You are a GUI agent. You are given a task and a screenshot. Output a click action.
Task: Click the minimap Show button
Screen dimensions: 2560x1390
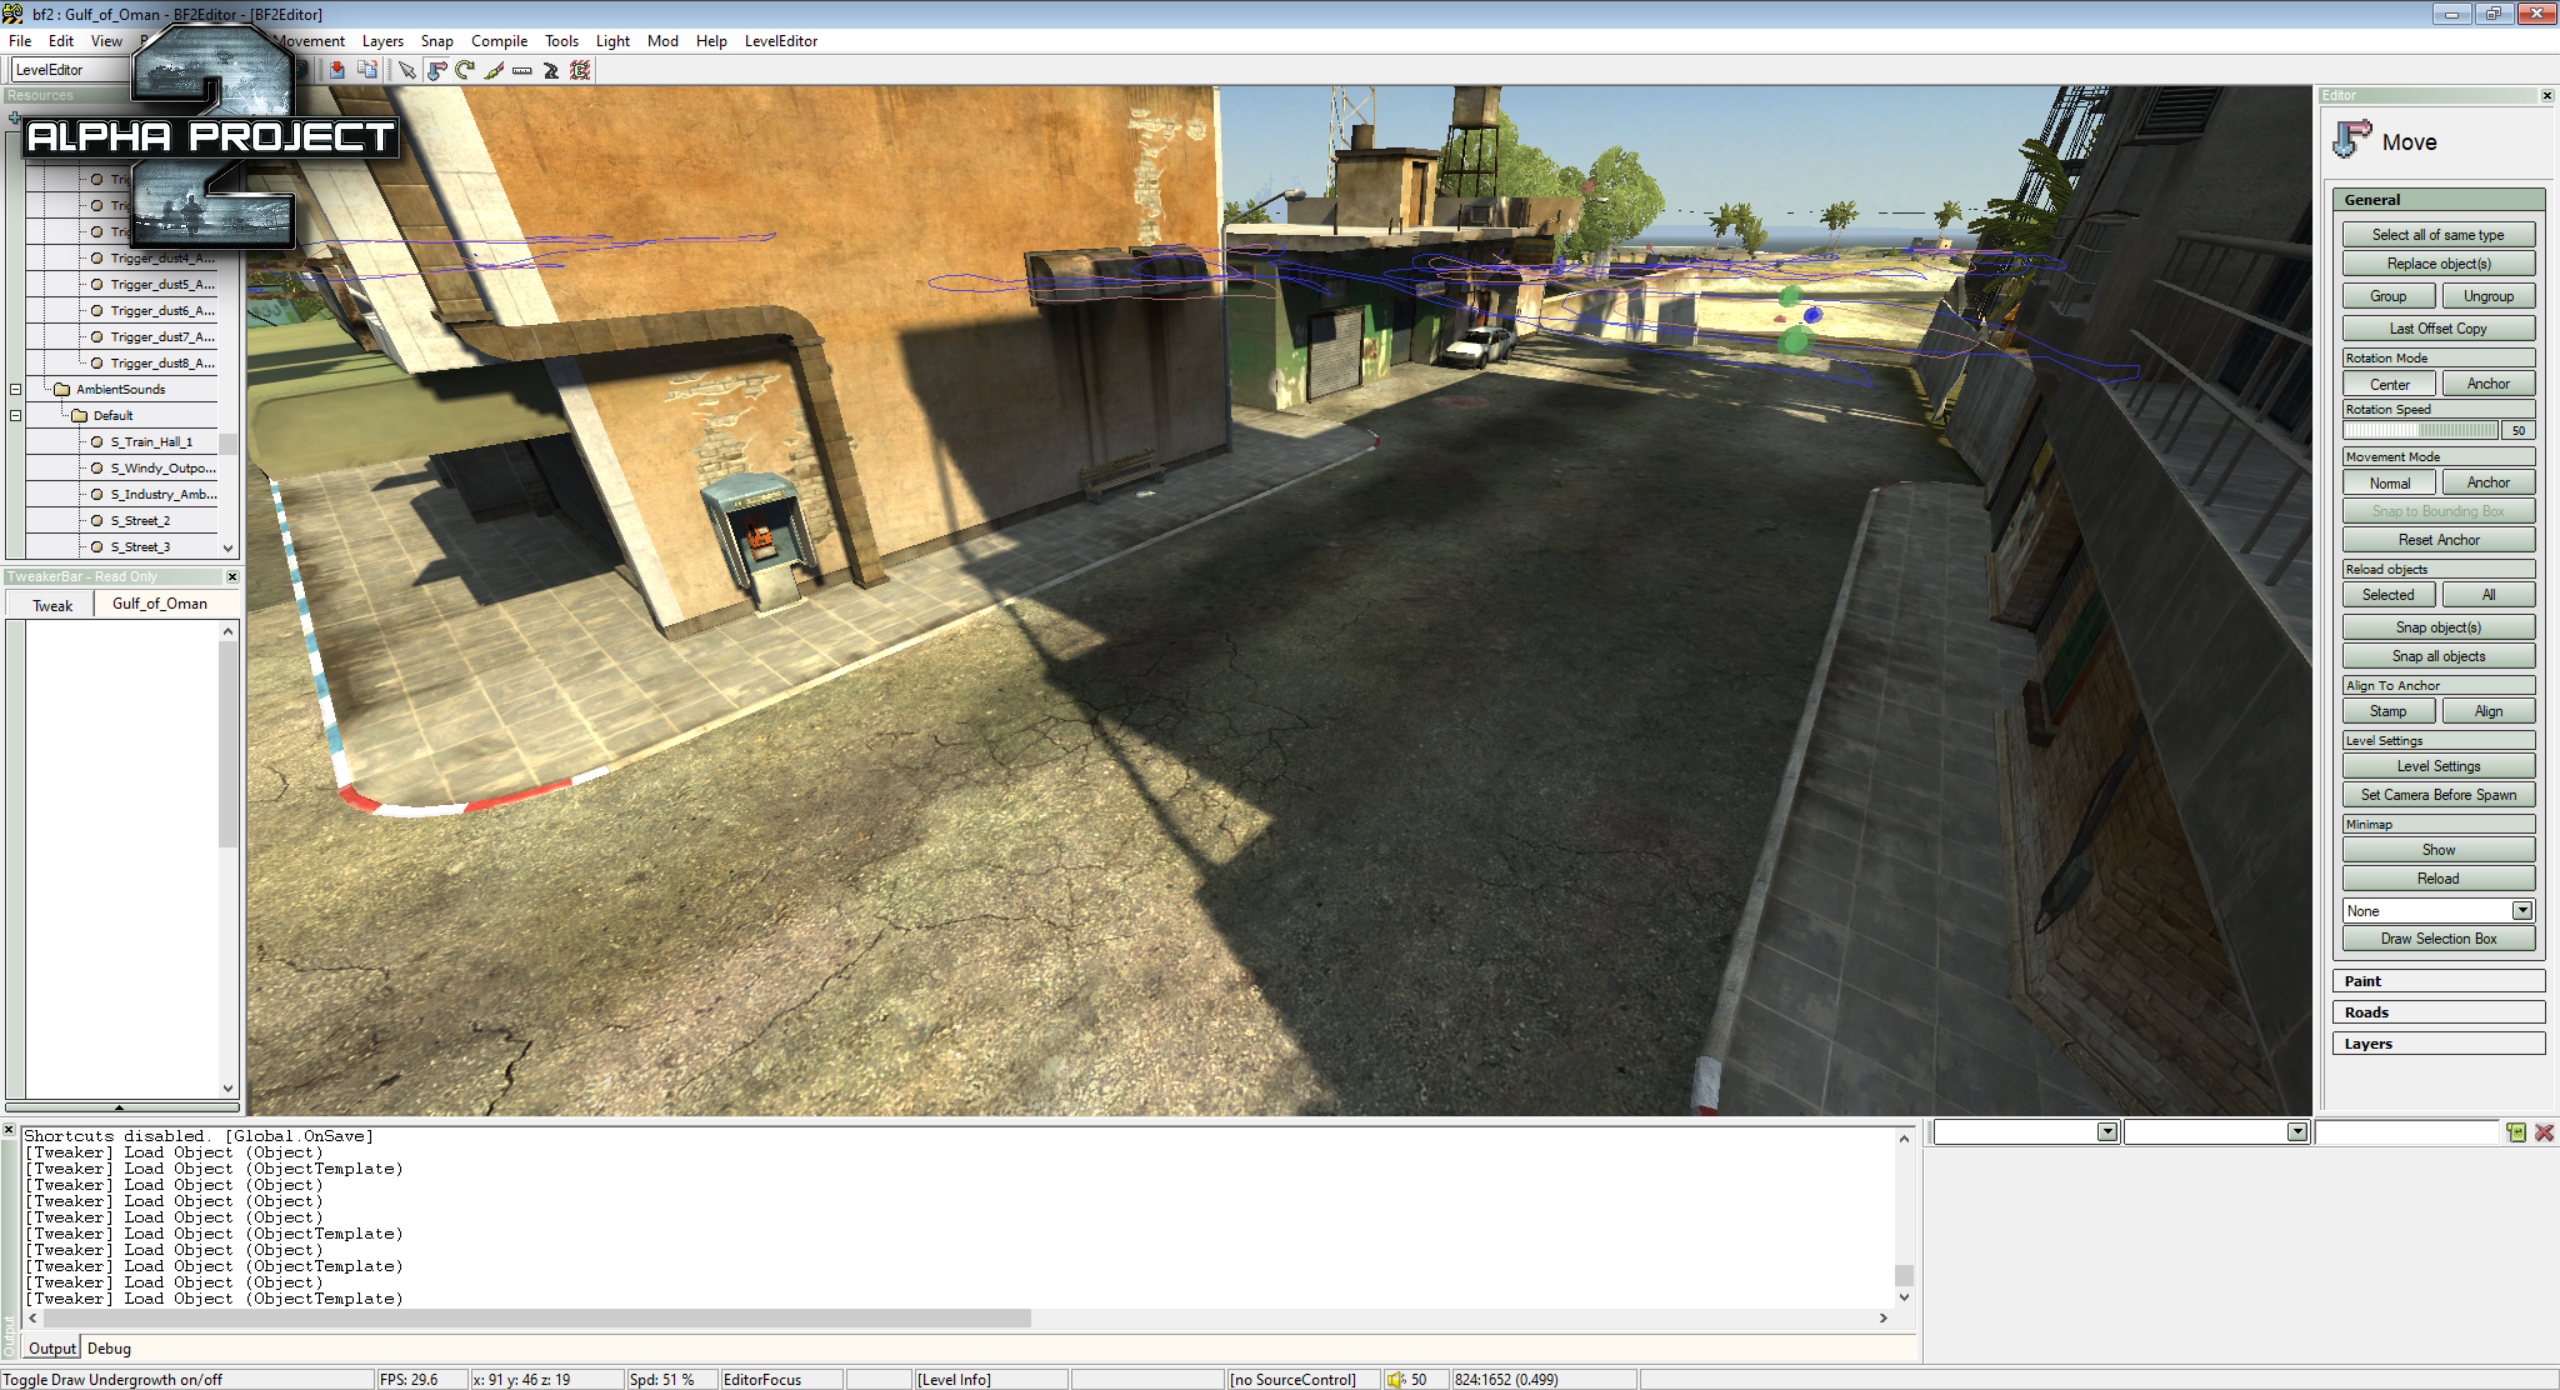click(x=2438, y=850)
